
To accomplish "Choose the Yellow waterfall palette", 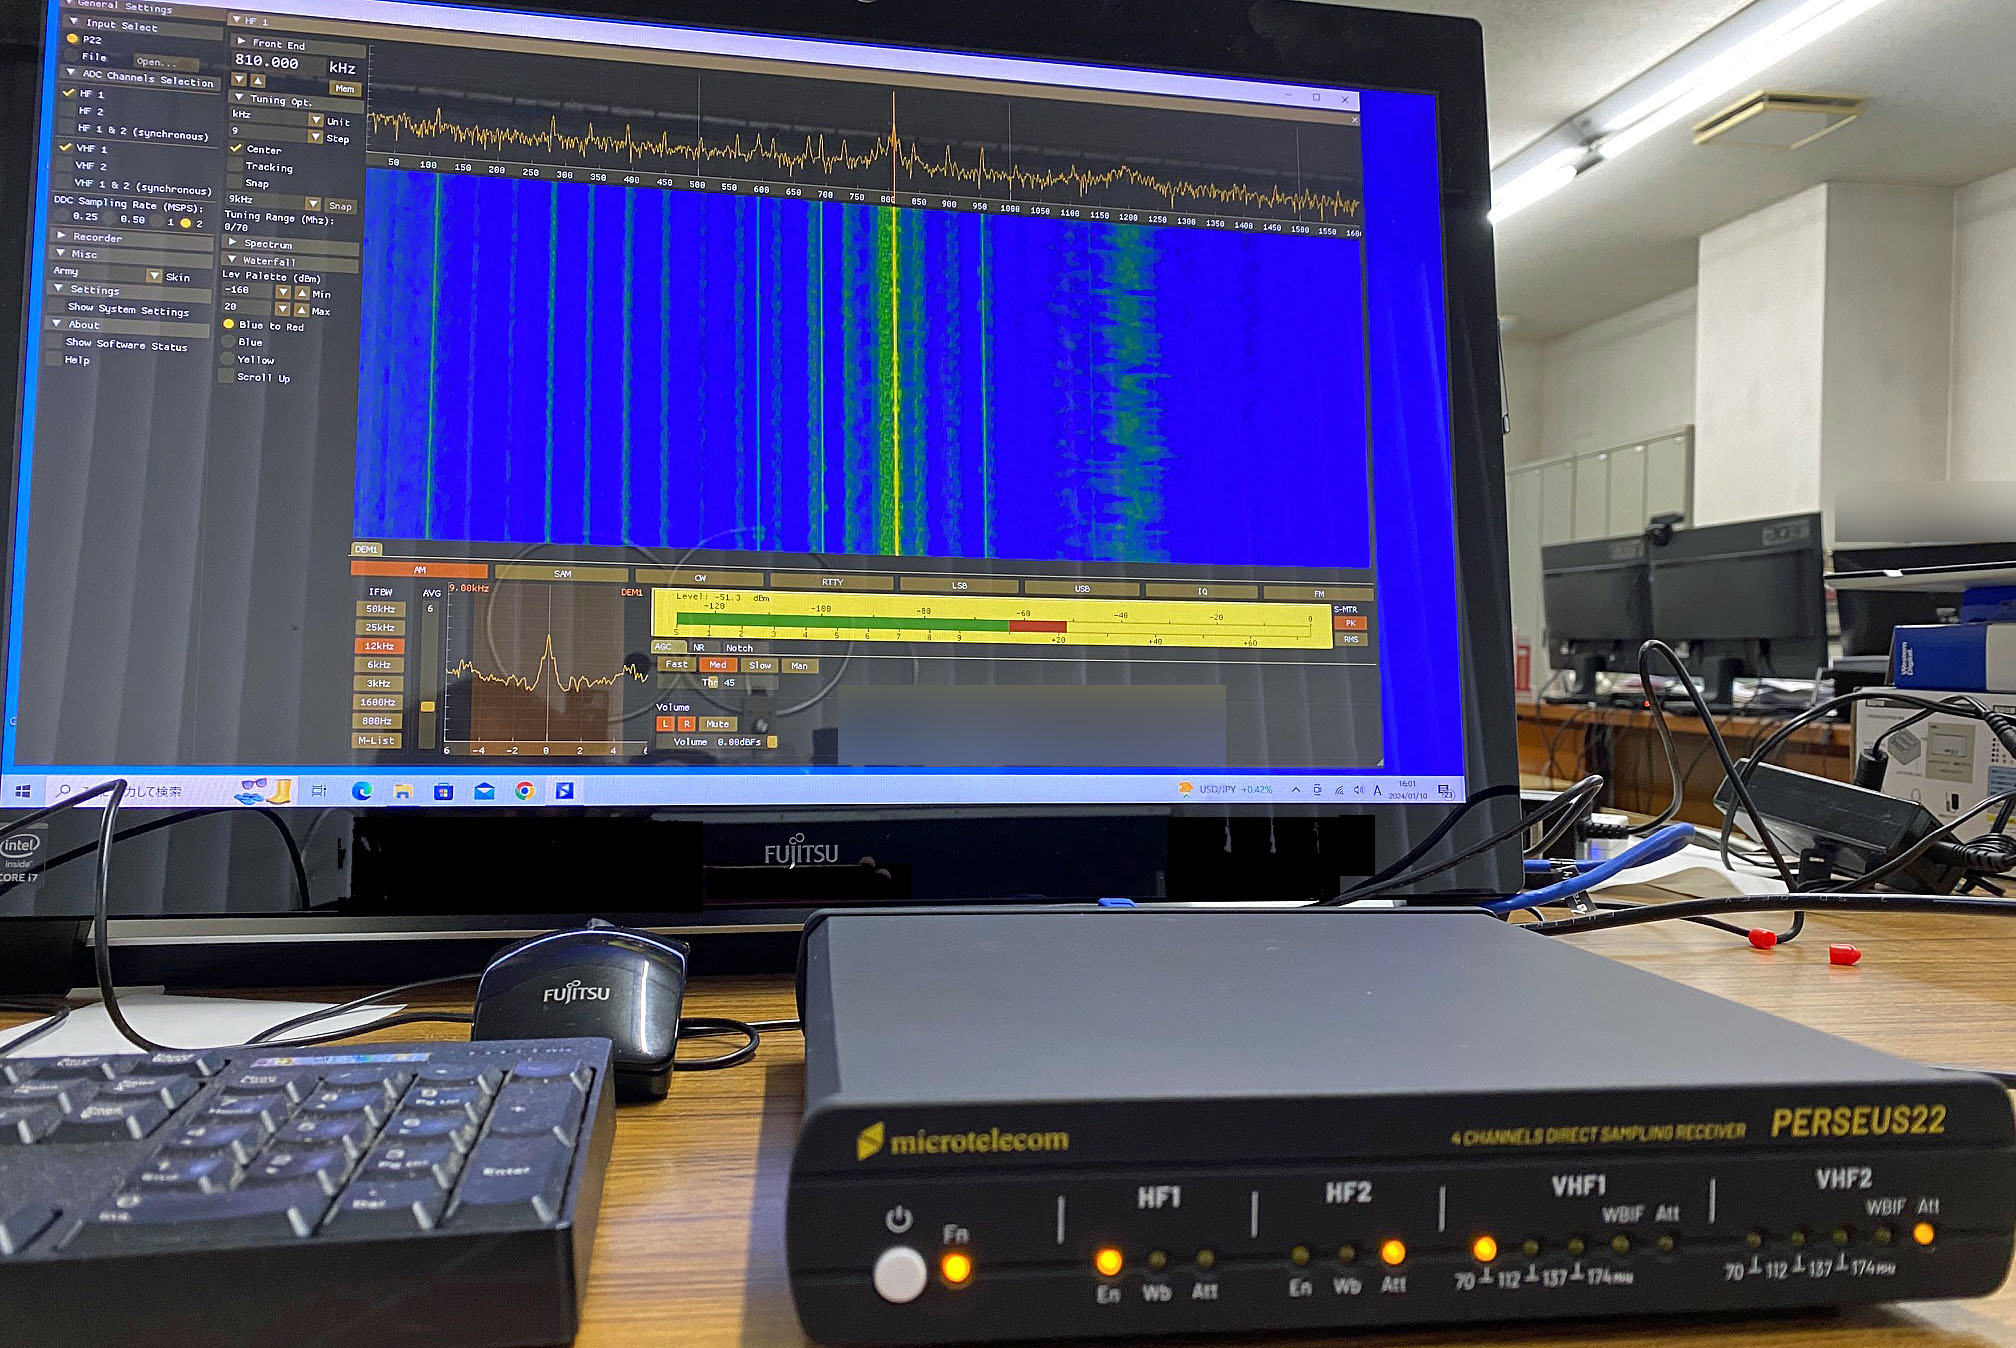I will pos(227,358).
